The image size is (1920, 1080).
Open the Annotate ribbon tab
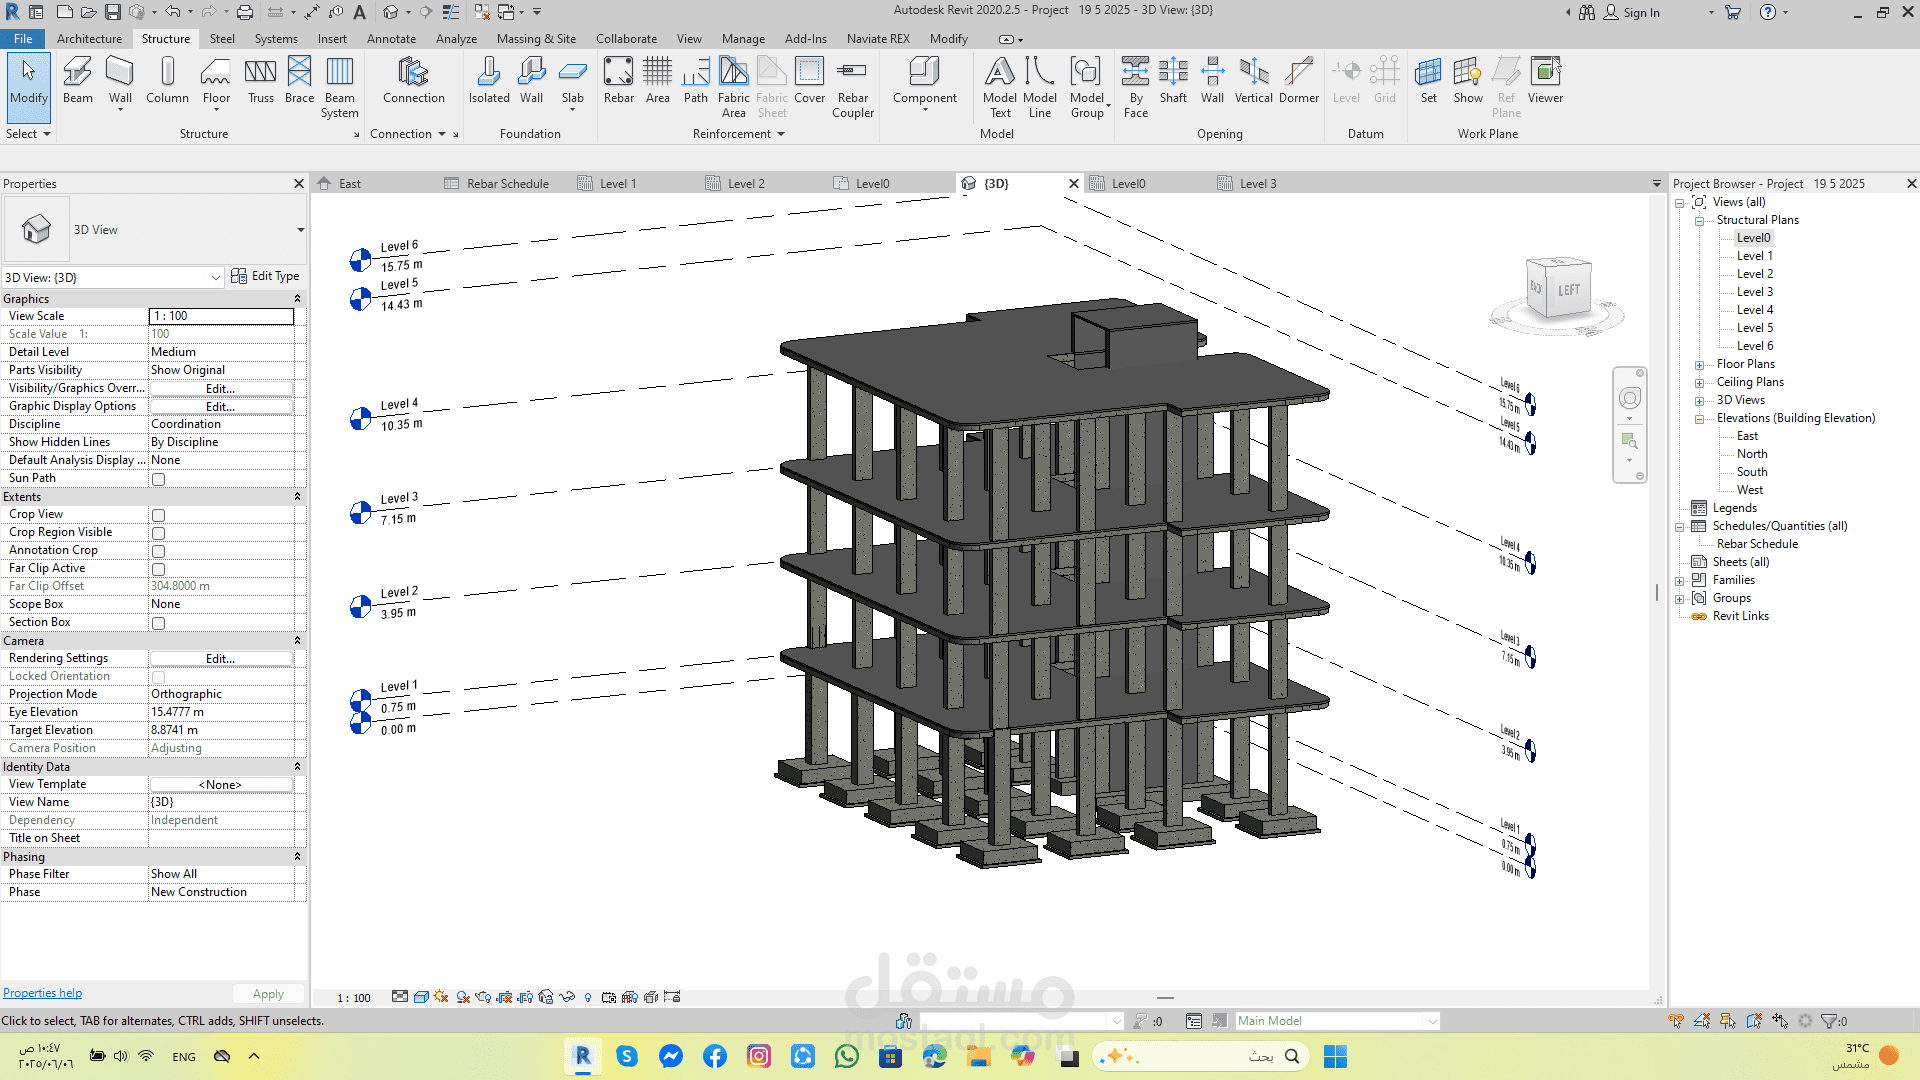[391, 39]
